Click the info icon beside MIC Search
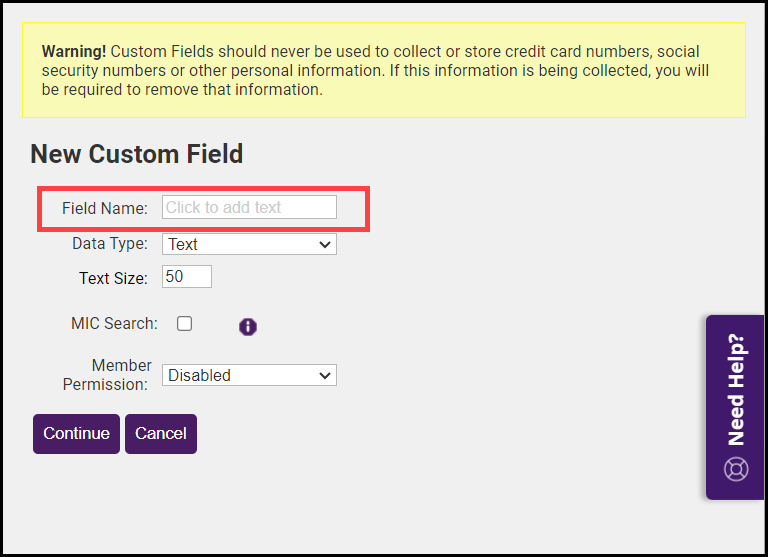Viewport: 768px width, 557px height. pos(248,326)
